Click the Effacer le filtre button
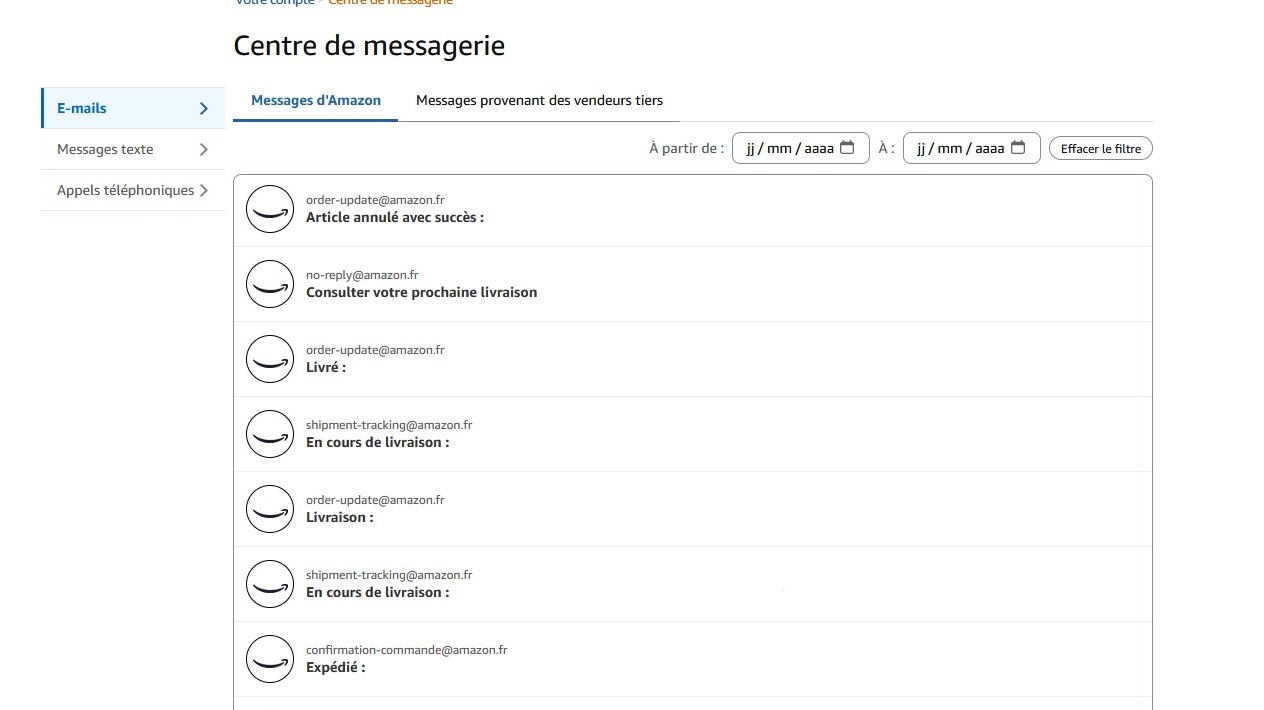Viewport: 1264px width, 710px height. coord(1101,148)
